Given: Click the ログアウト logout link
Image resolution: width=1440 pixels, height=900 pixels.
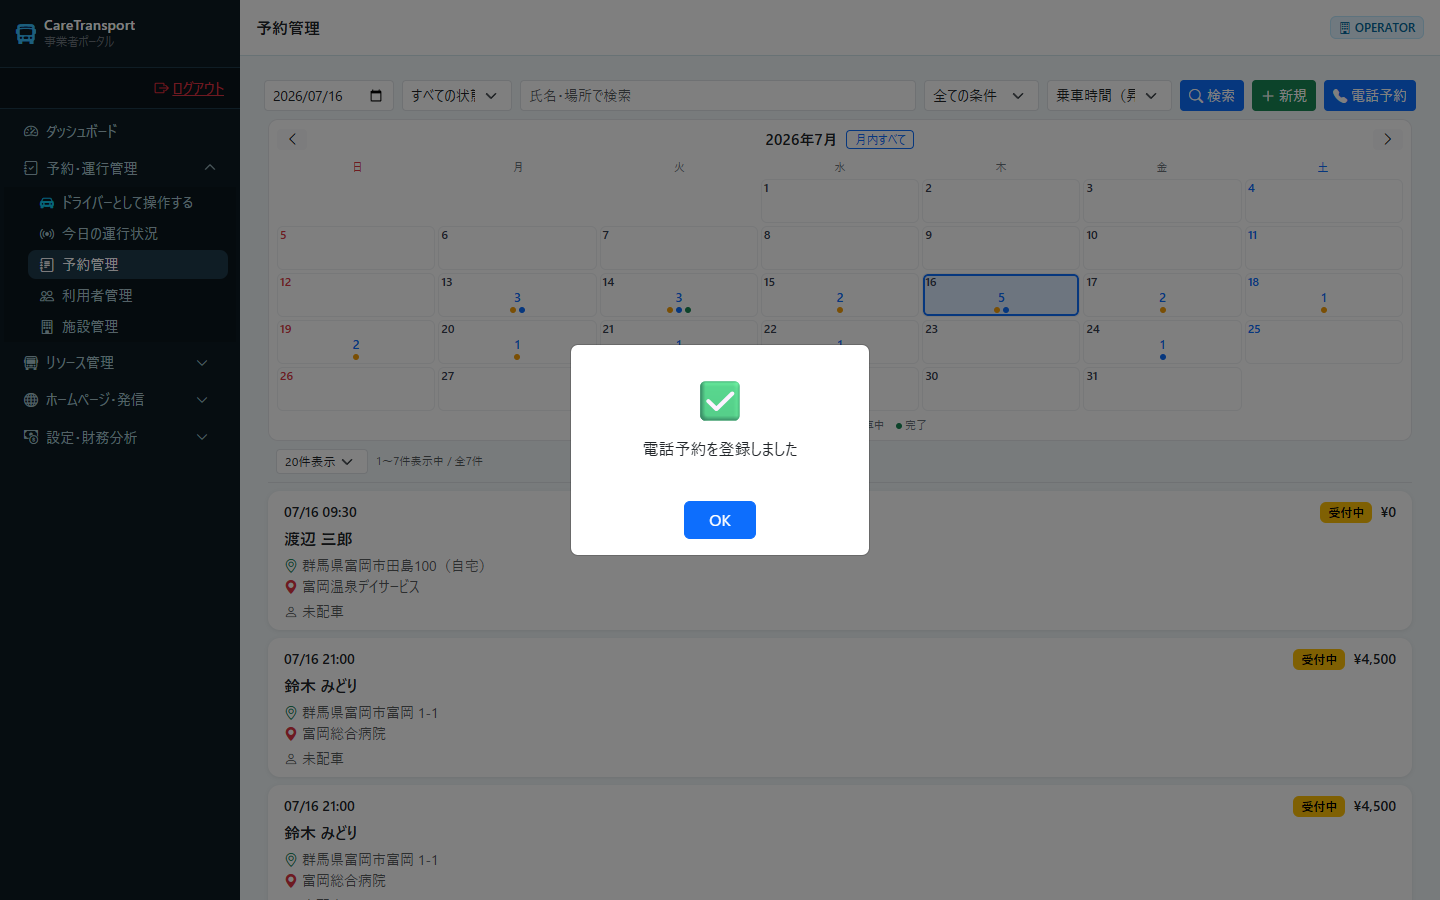Looking at the screenshot, I should point(189,88).
